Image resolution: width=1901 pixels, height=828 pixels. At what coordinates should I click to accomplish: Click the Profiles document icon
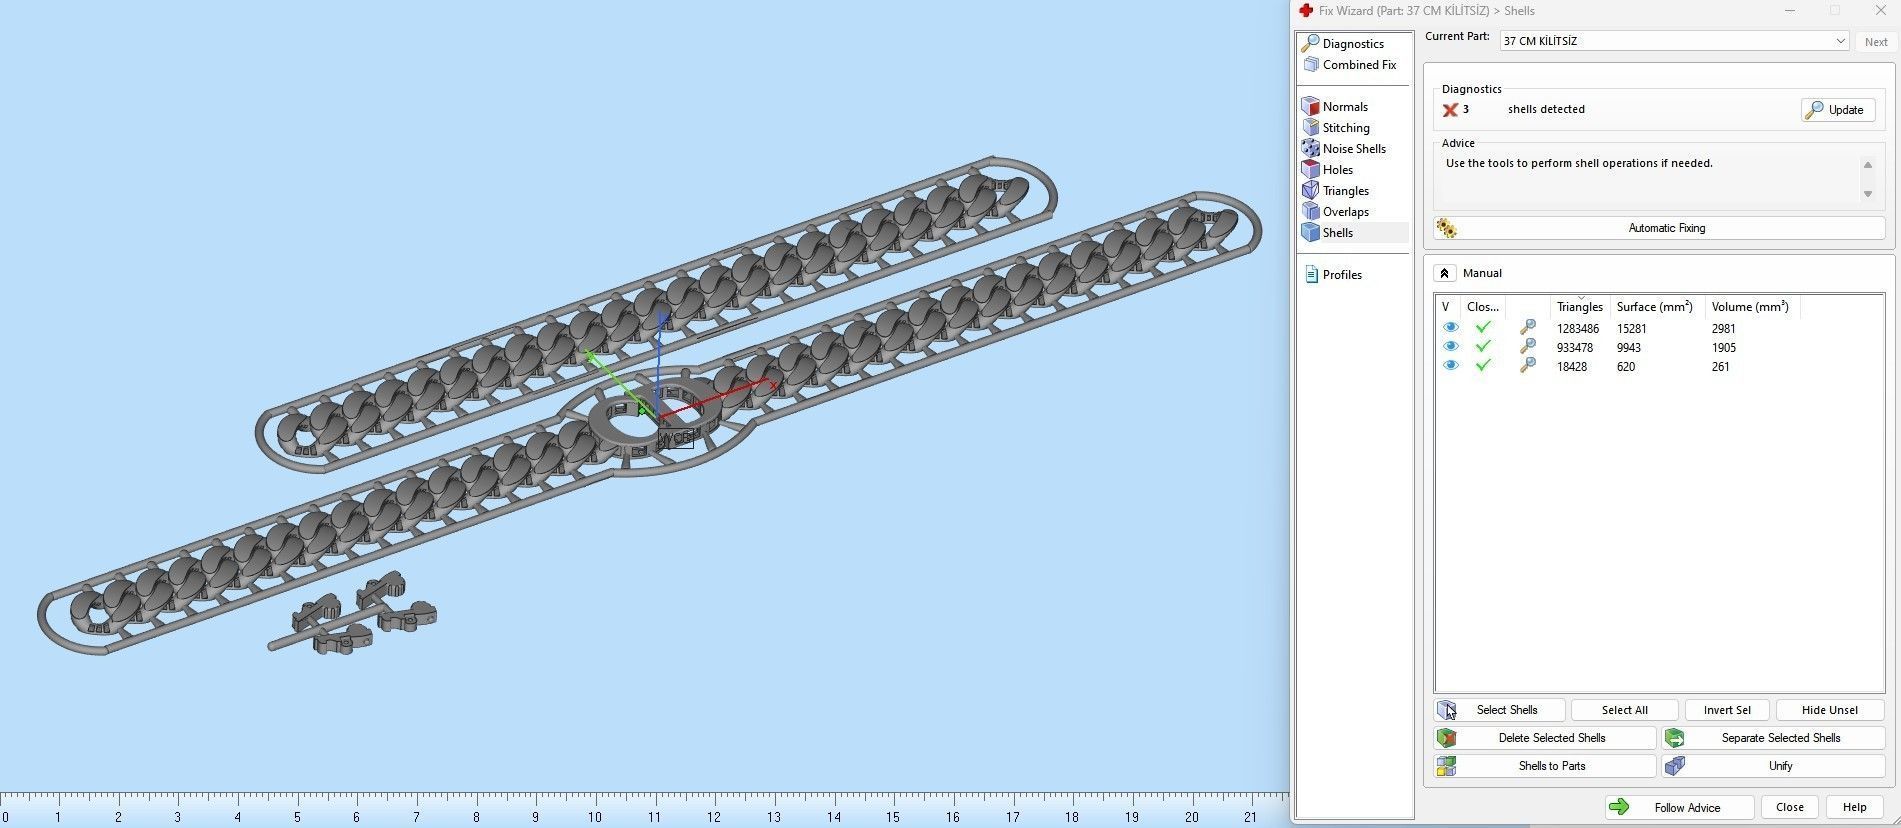click(1311, 275)
